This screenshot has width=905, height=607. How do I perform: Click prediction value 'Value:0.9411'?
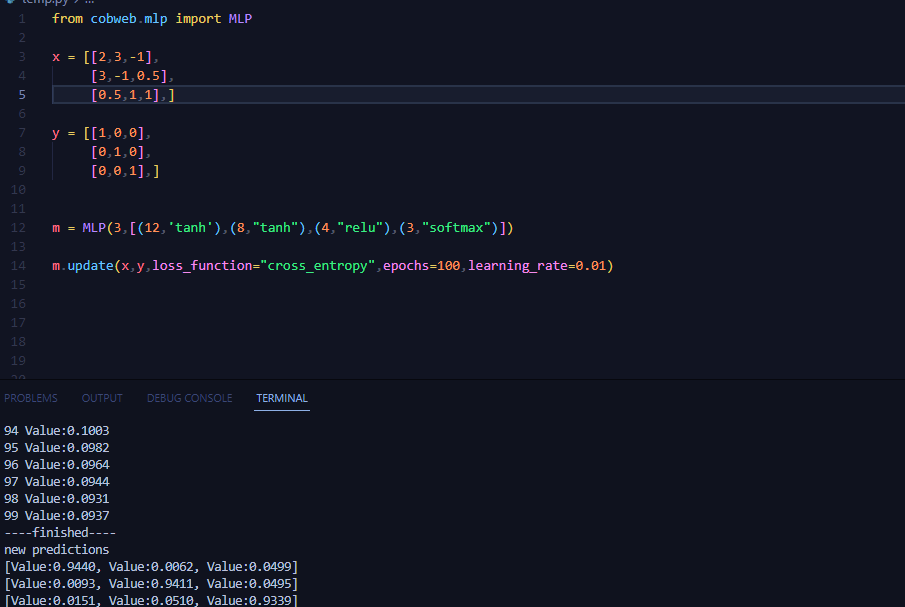pyautogui.click(x=151, y=584)
